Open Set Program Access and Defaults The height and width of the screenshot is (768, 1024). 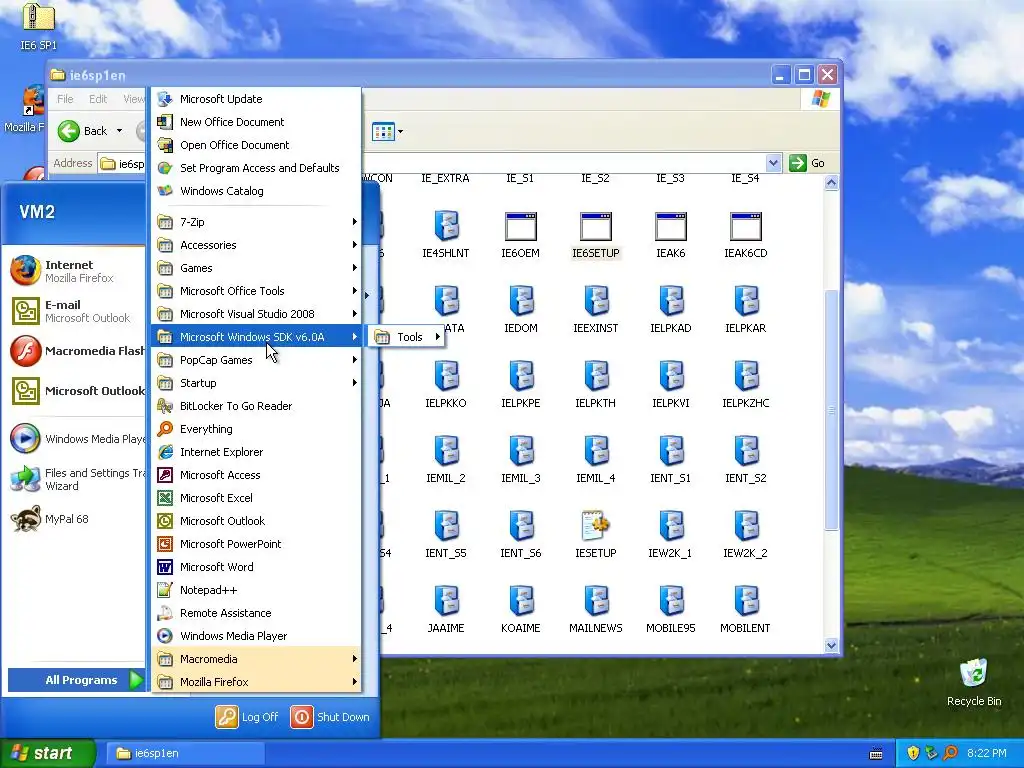pyautogui.click(x=256, y=168)
